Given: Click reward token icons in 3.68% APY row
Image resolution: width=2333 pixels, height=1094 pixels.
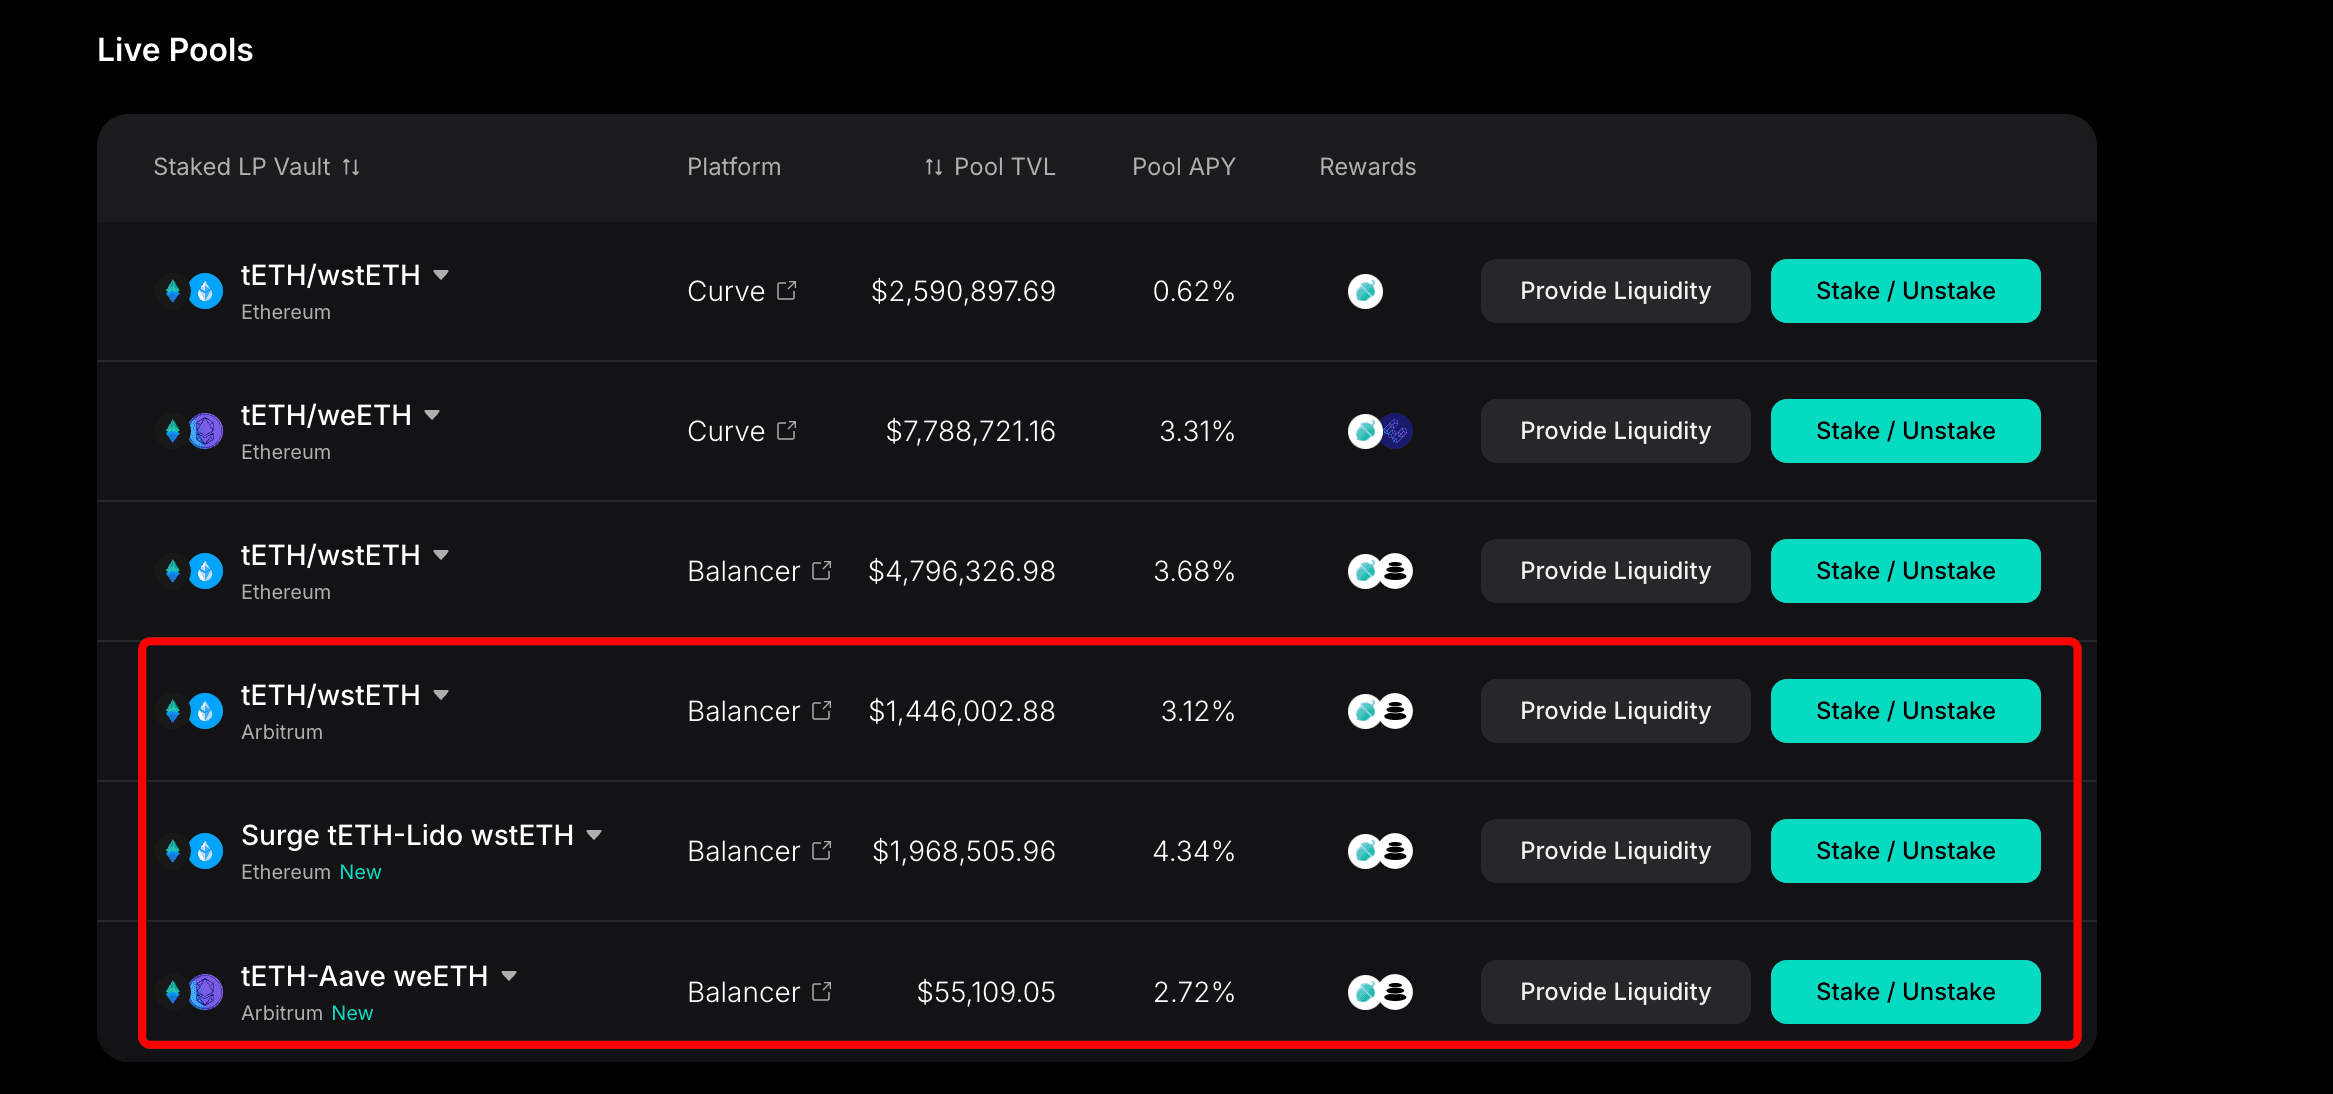Looking at the screenshot, I should pos(1380,571).
